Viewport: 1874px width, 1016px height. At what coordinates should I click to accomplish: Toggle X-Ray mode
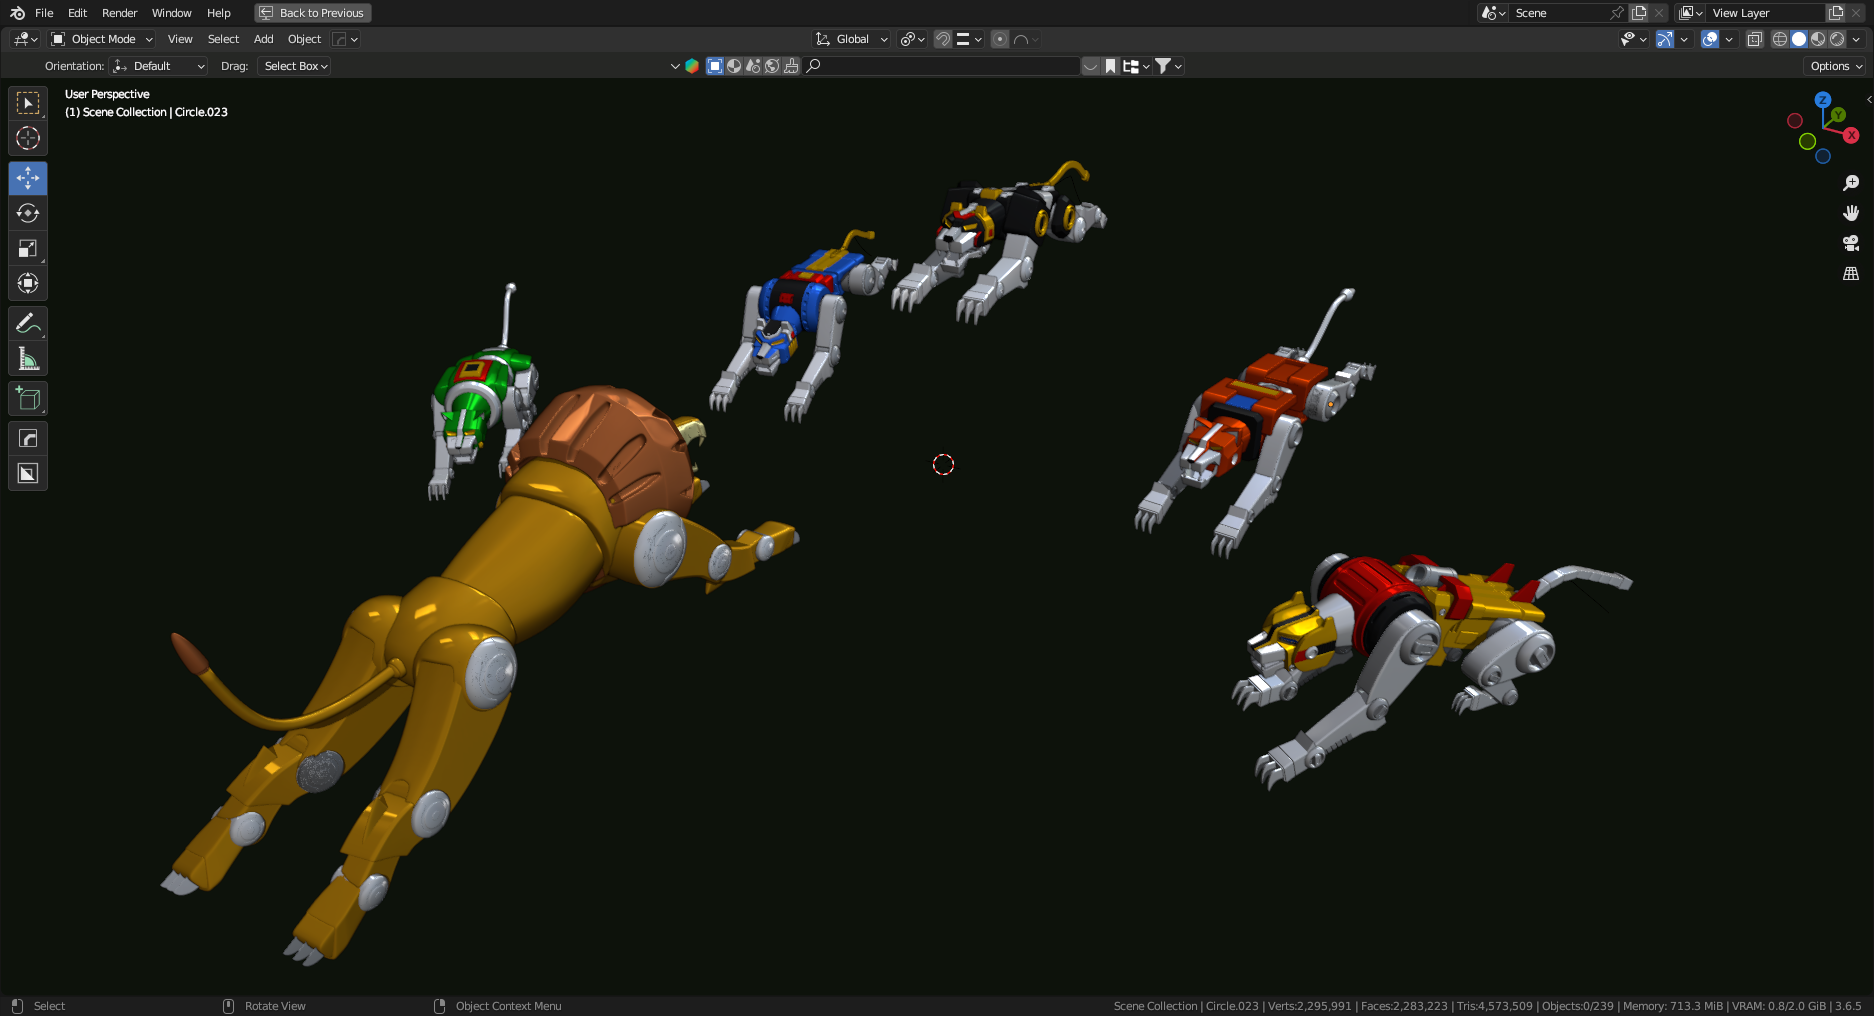(x=1755, y=39)
